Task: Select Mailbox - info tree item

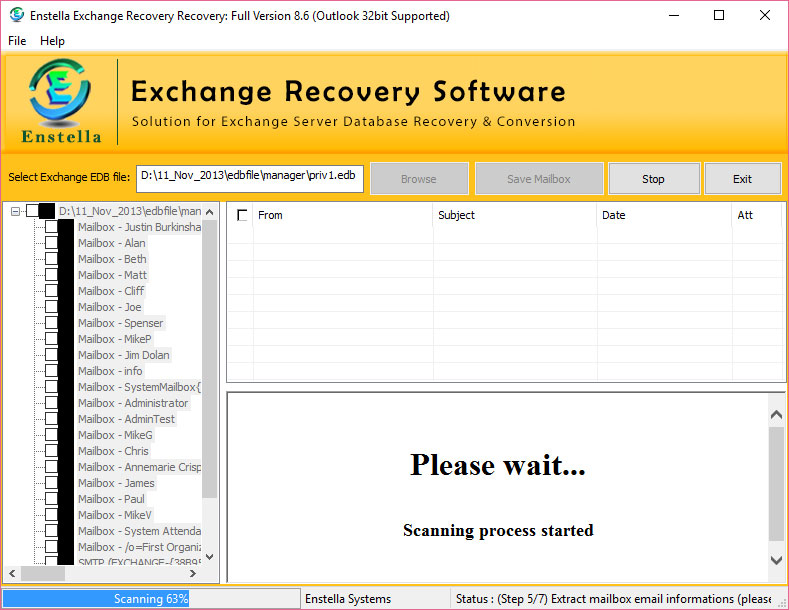Action: coord(110,371)
